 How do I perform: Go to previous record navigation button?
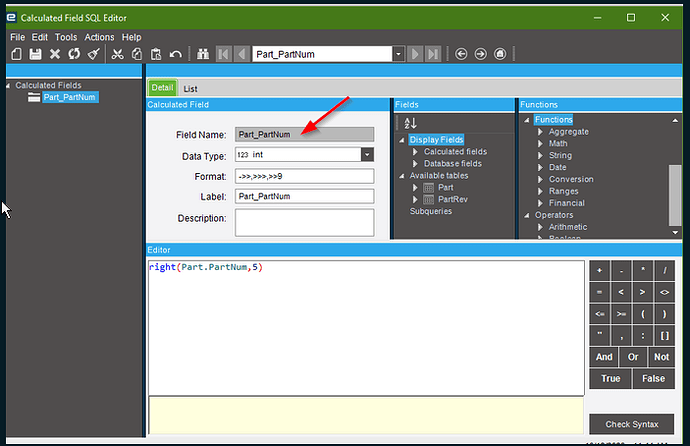242,54
